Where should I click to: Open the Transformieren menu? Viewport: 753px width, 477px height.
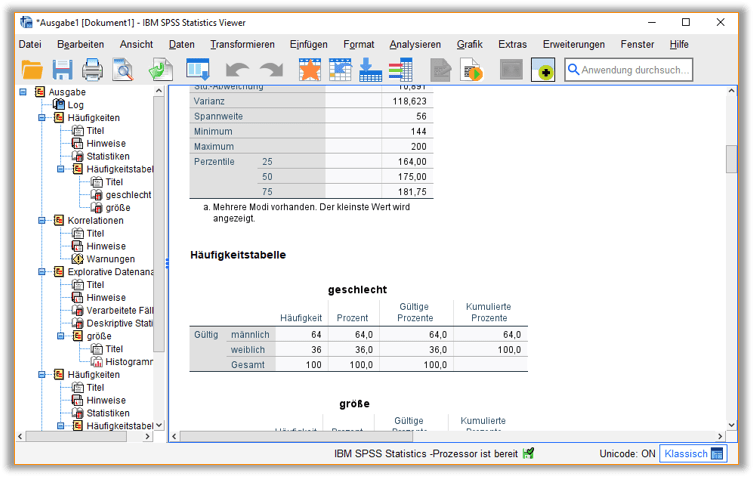pyautogui.click(x=242, y=44)
